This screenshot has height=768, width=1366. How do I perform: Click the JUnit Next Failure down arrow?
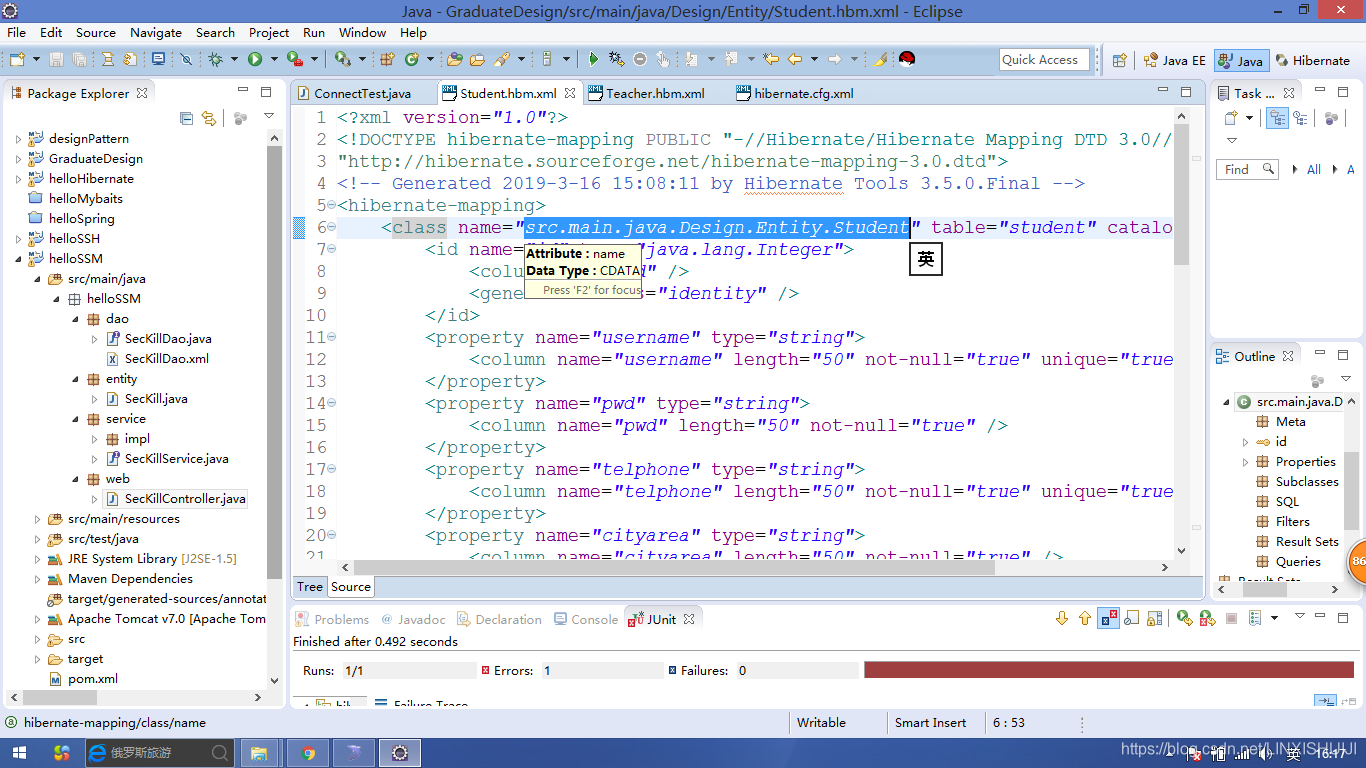[x=1062, y=619]
